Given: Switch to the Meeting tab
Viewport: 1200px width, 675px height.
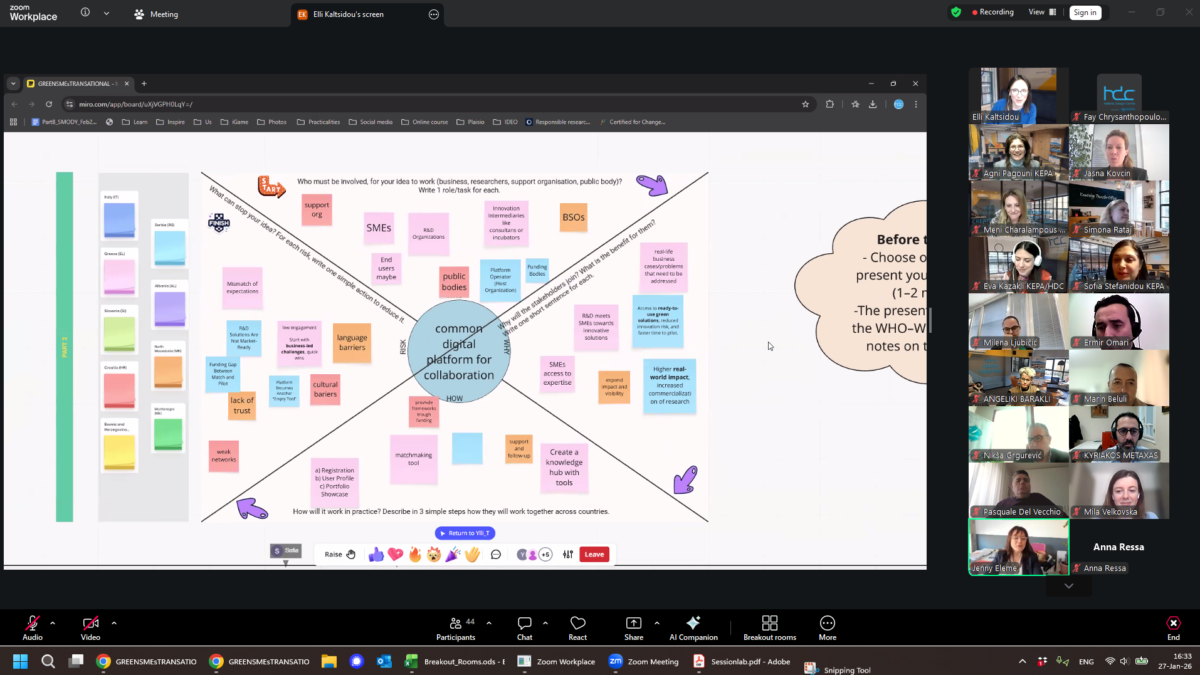Looking at the screenshot, I should click(x=157, y=14).
